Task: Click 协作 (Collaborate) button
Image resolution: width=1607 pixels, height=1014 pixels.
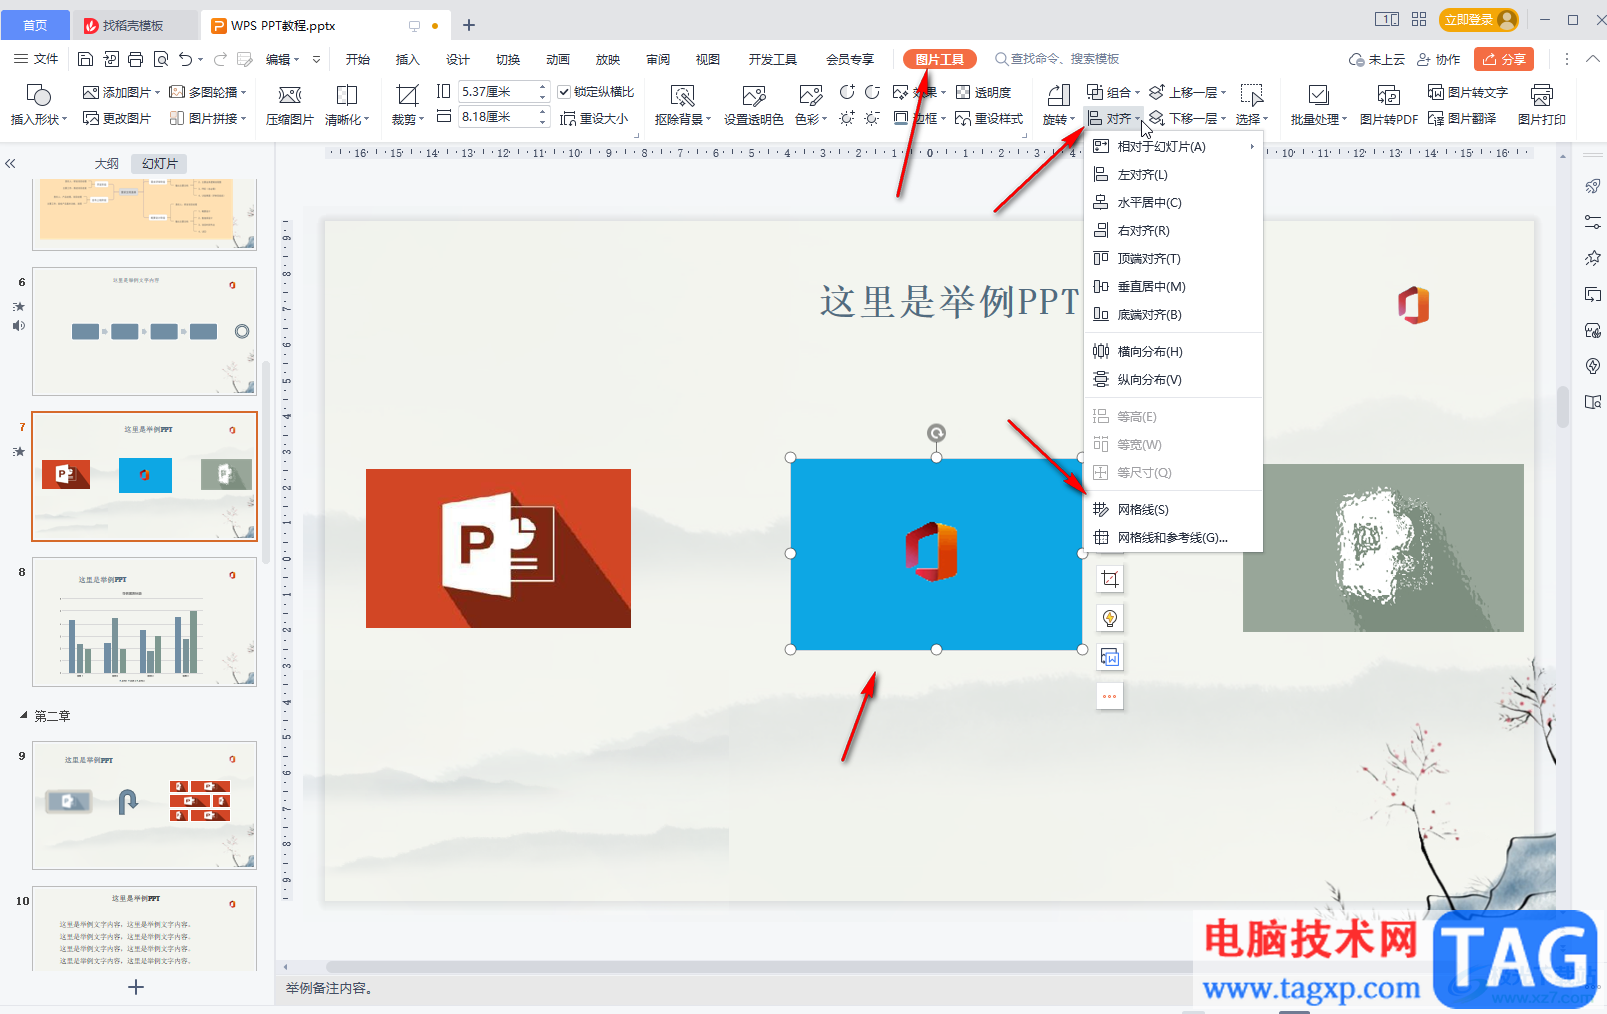Action: [1439, 59]
